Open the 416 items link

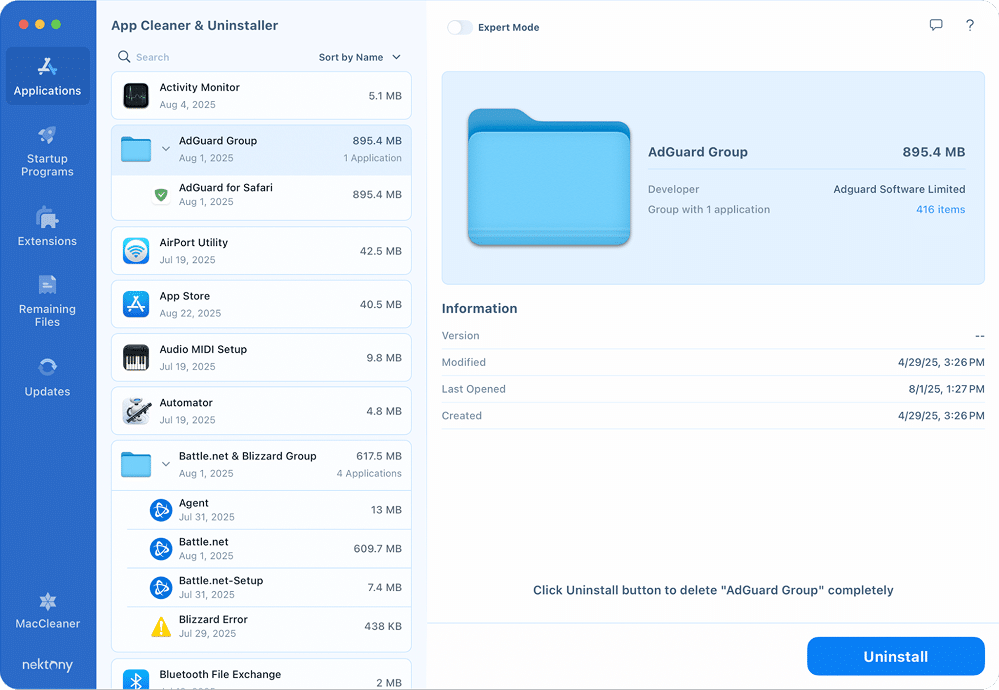pos(940,210)
